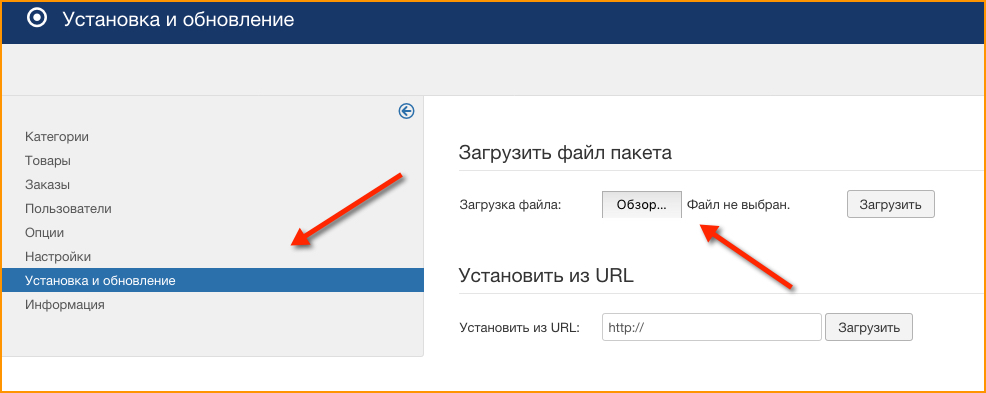The image size is (986, 393).
Task: Click Загрузить next to the URL field
Action: (868, 328)
